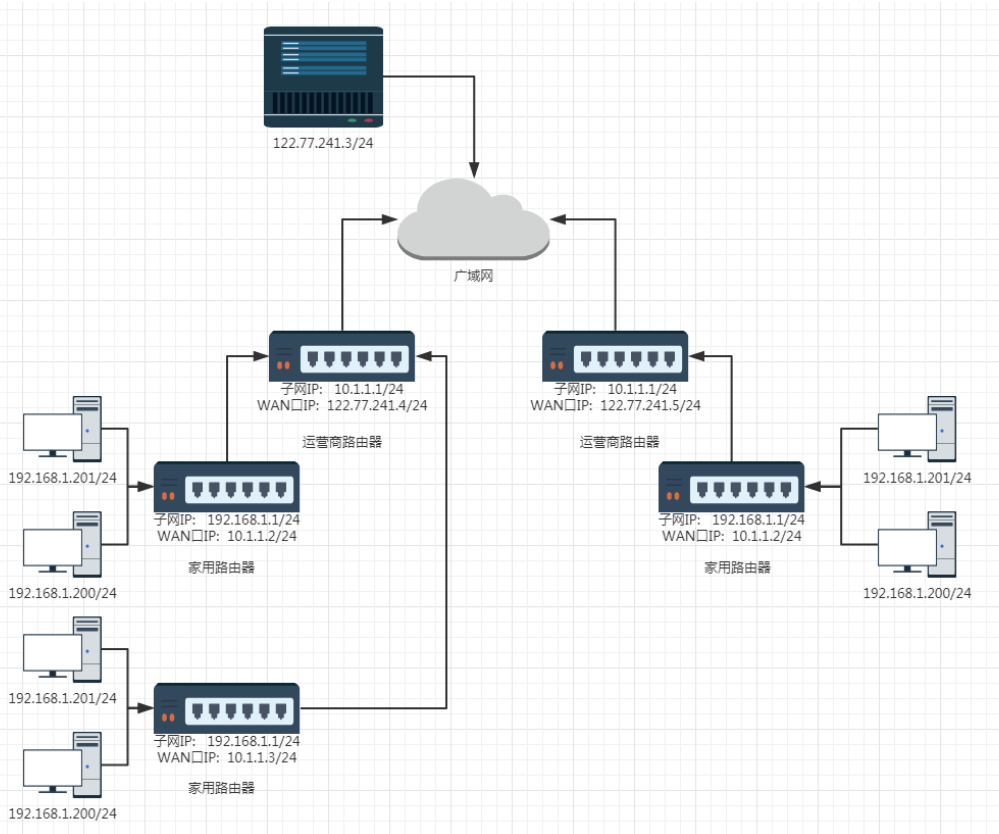Select the server icon labeled 122.77.241.3/24
Viewport: 999px width, 834px height.
[323, 76]
